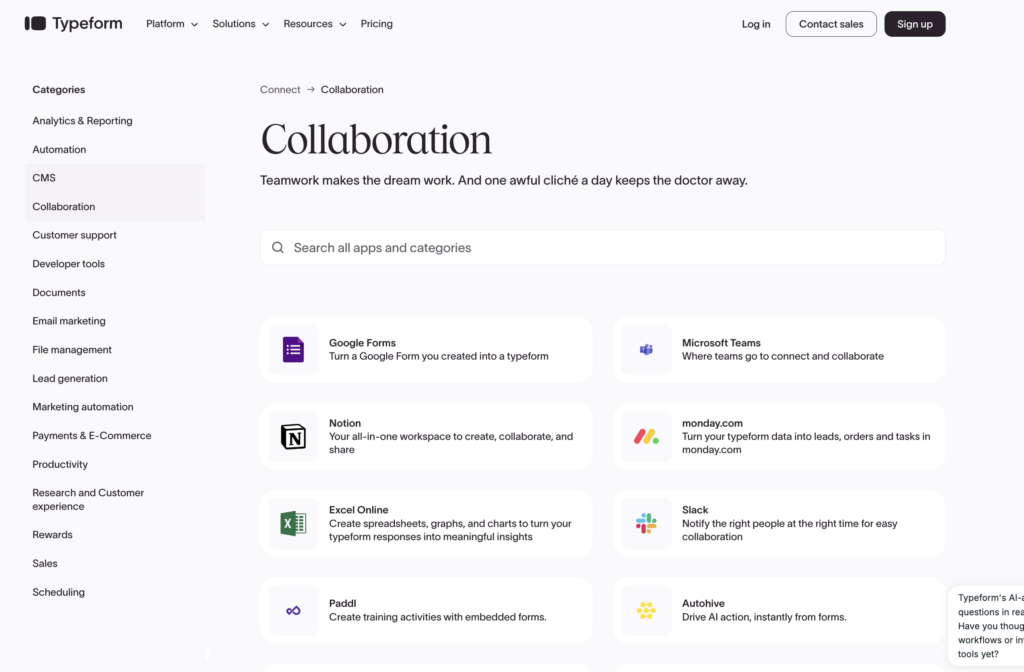Click the Collaboration breadcrumb text
The height and width of the screenshot is (672, 1024).
[x=352, y=89]
